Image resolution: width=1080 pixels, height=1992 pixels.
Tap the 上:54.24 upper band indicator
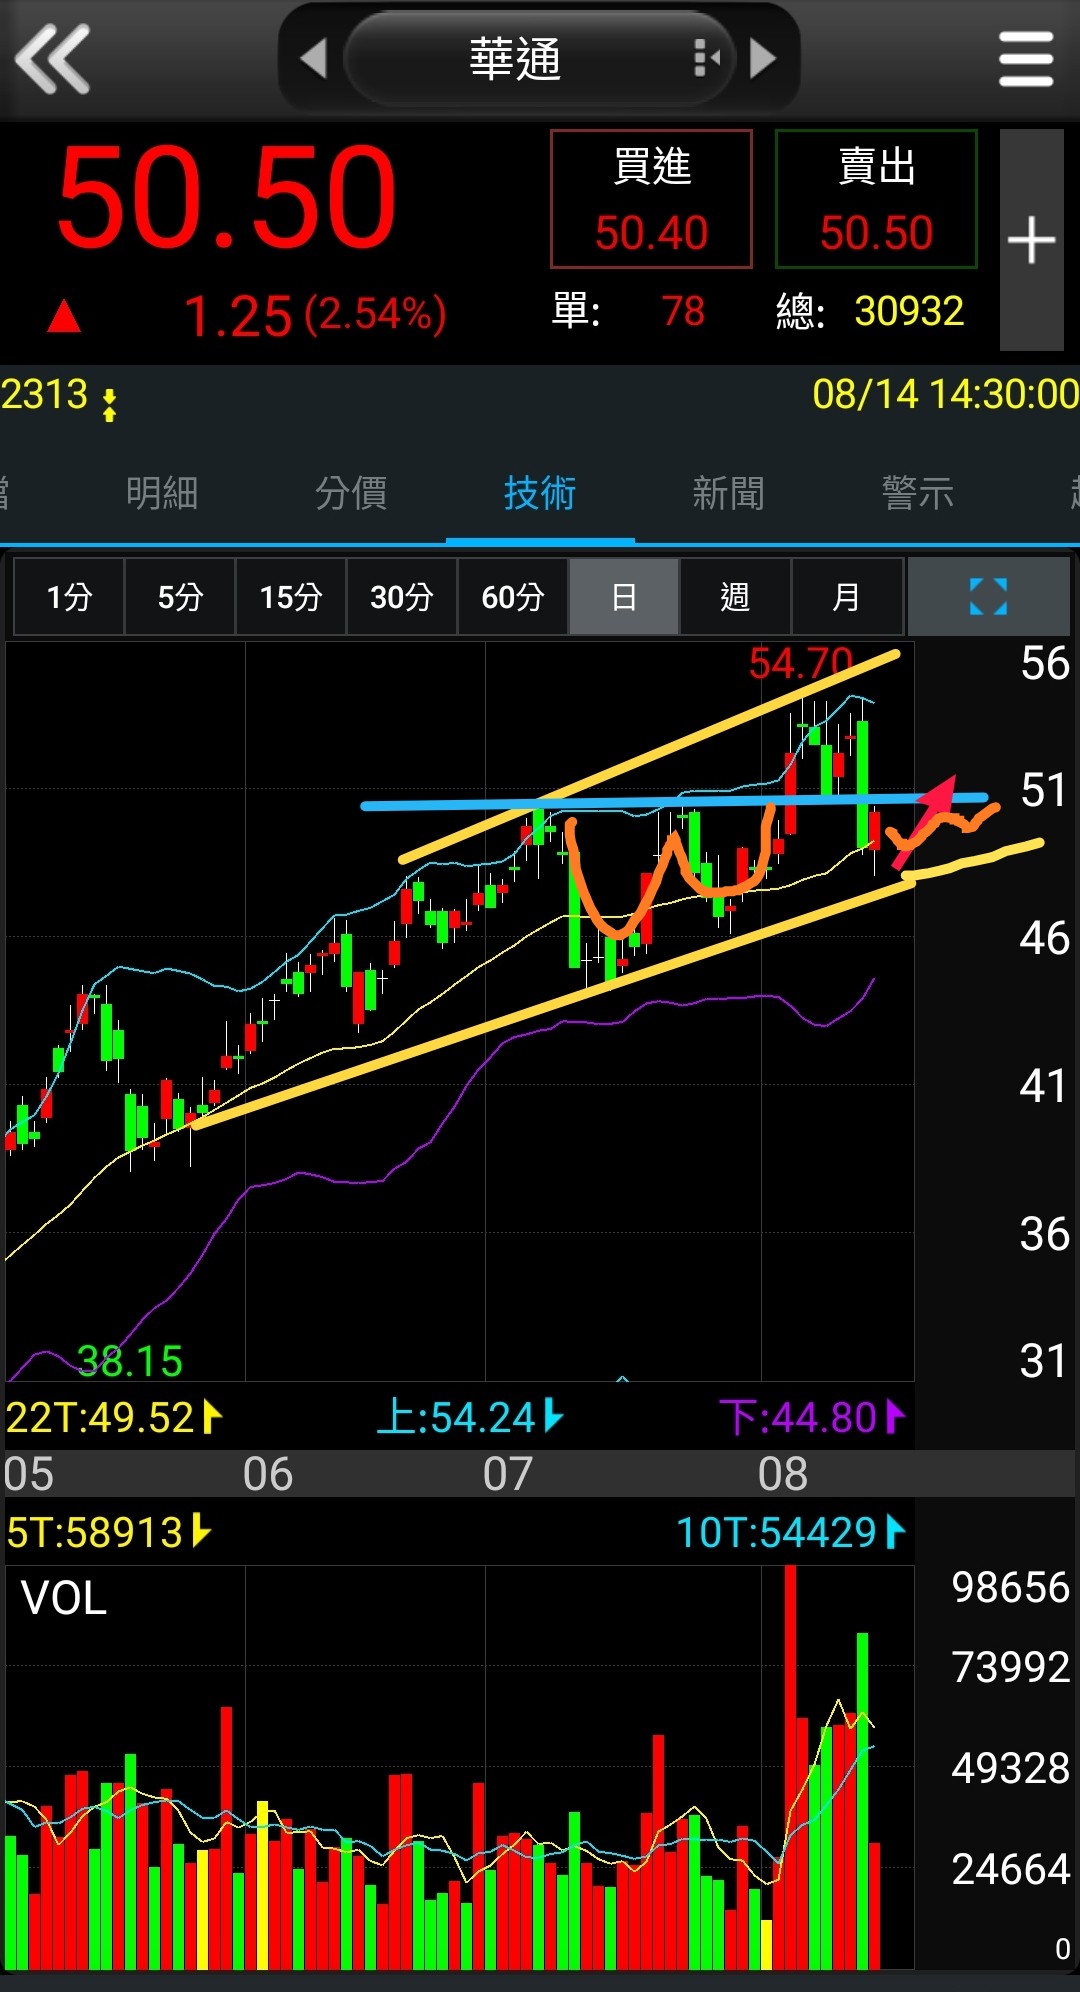click(470, 1417)
